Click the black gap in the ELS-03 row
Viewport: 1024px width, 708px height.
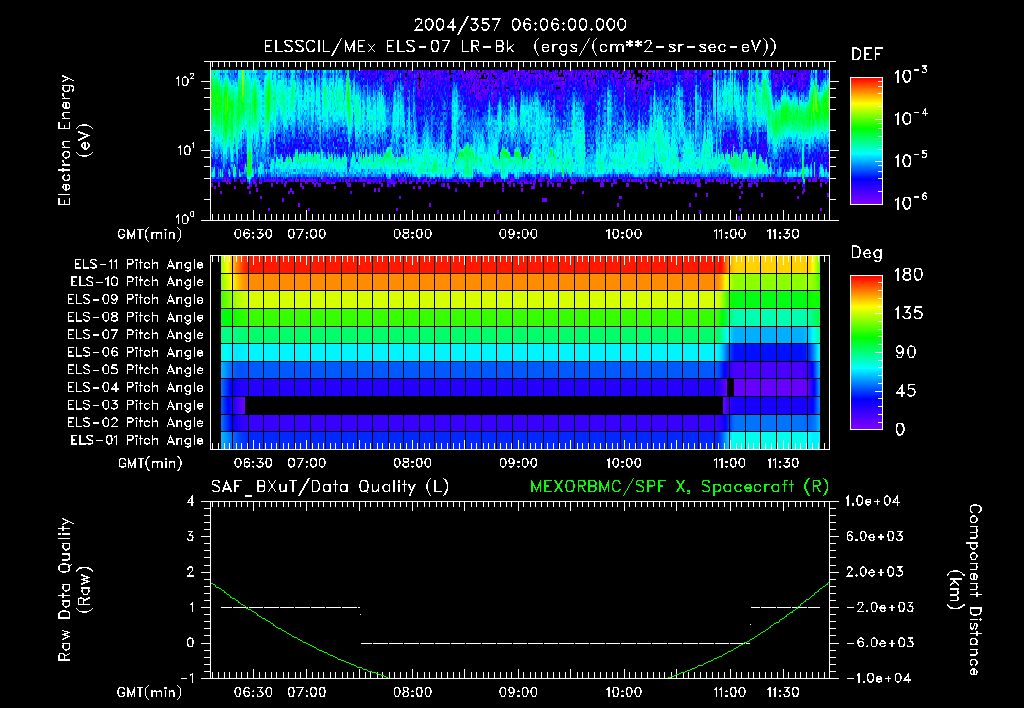(484, 405)
